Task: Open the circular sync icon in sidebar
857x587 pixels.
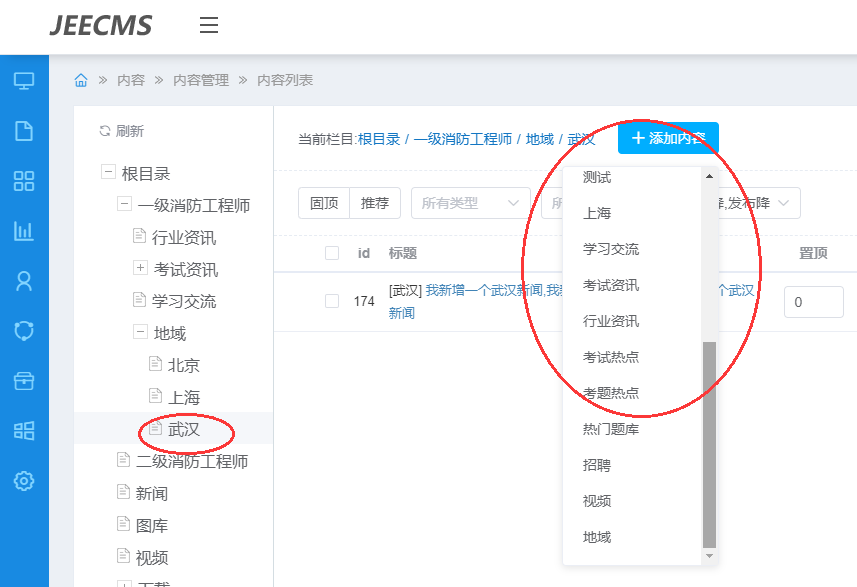Action: click(x=24, y=331)
